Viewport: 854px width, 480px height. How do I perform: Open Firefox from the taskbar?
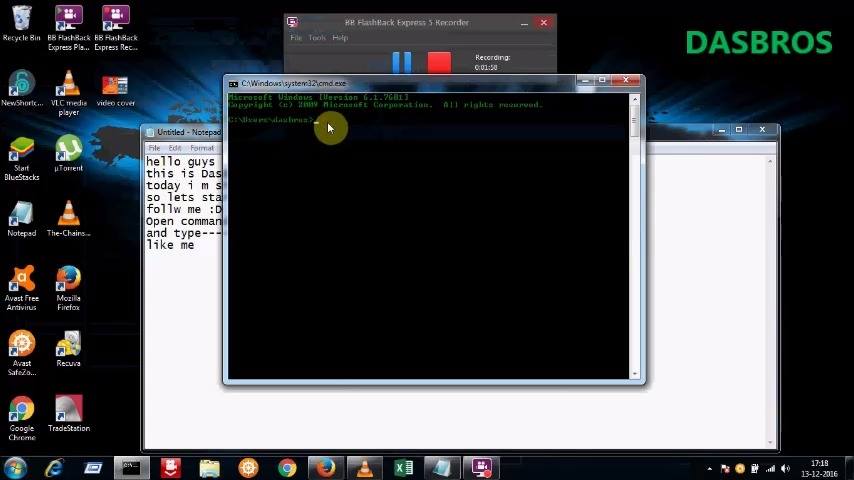(326, 468)
